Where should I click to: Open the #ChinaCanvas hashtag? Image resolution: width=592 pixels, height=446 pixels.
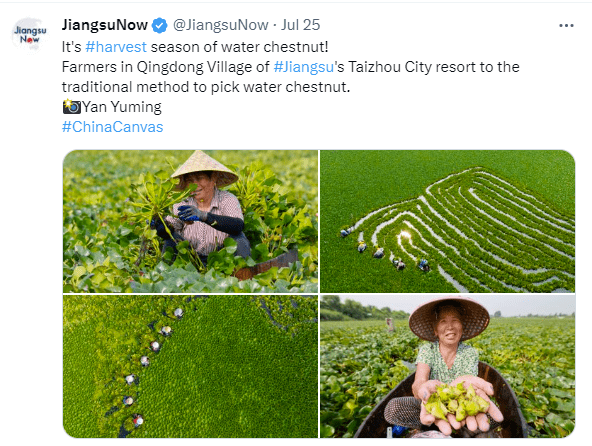[x=113, y=127]
